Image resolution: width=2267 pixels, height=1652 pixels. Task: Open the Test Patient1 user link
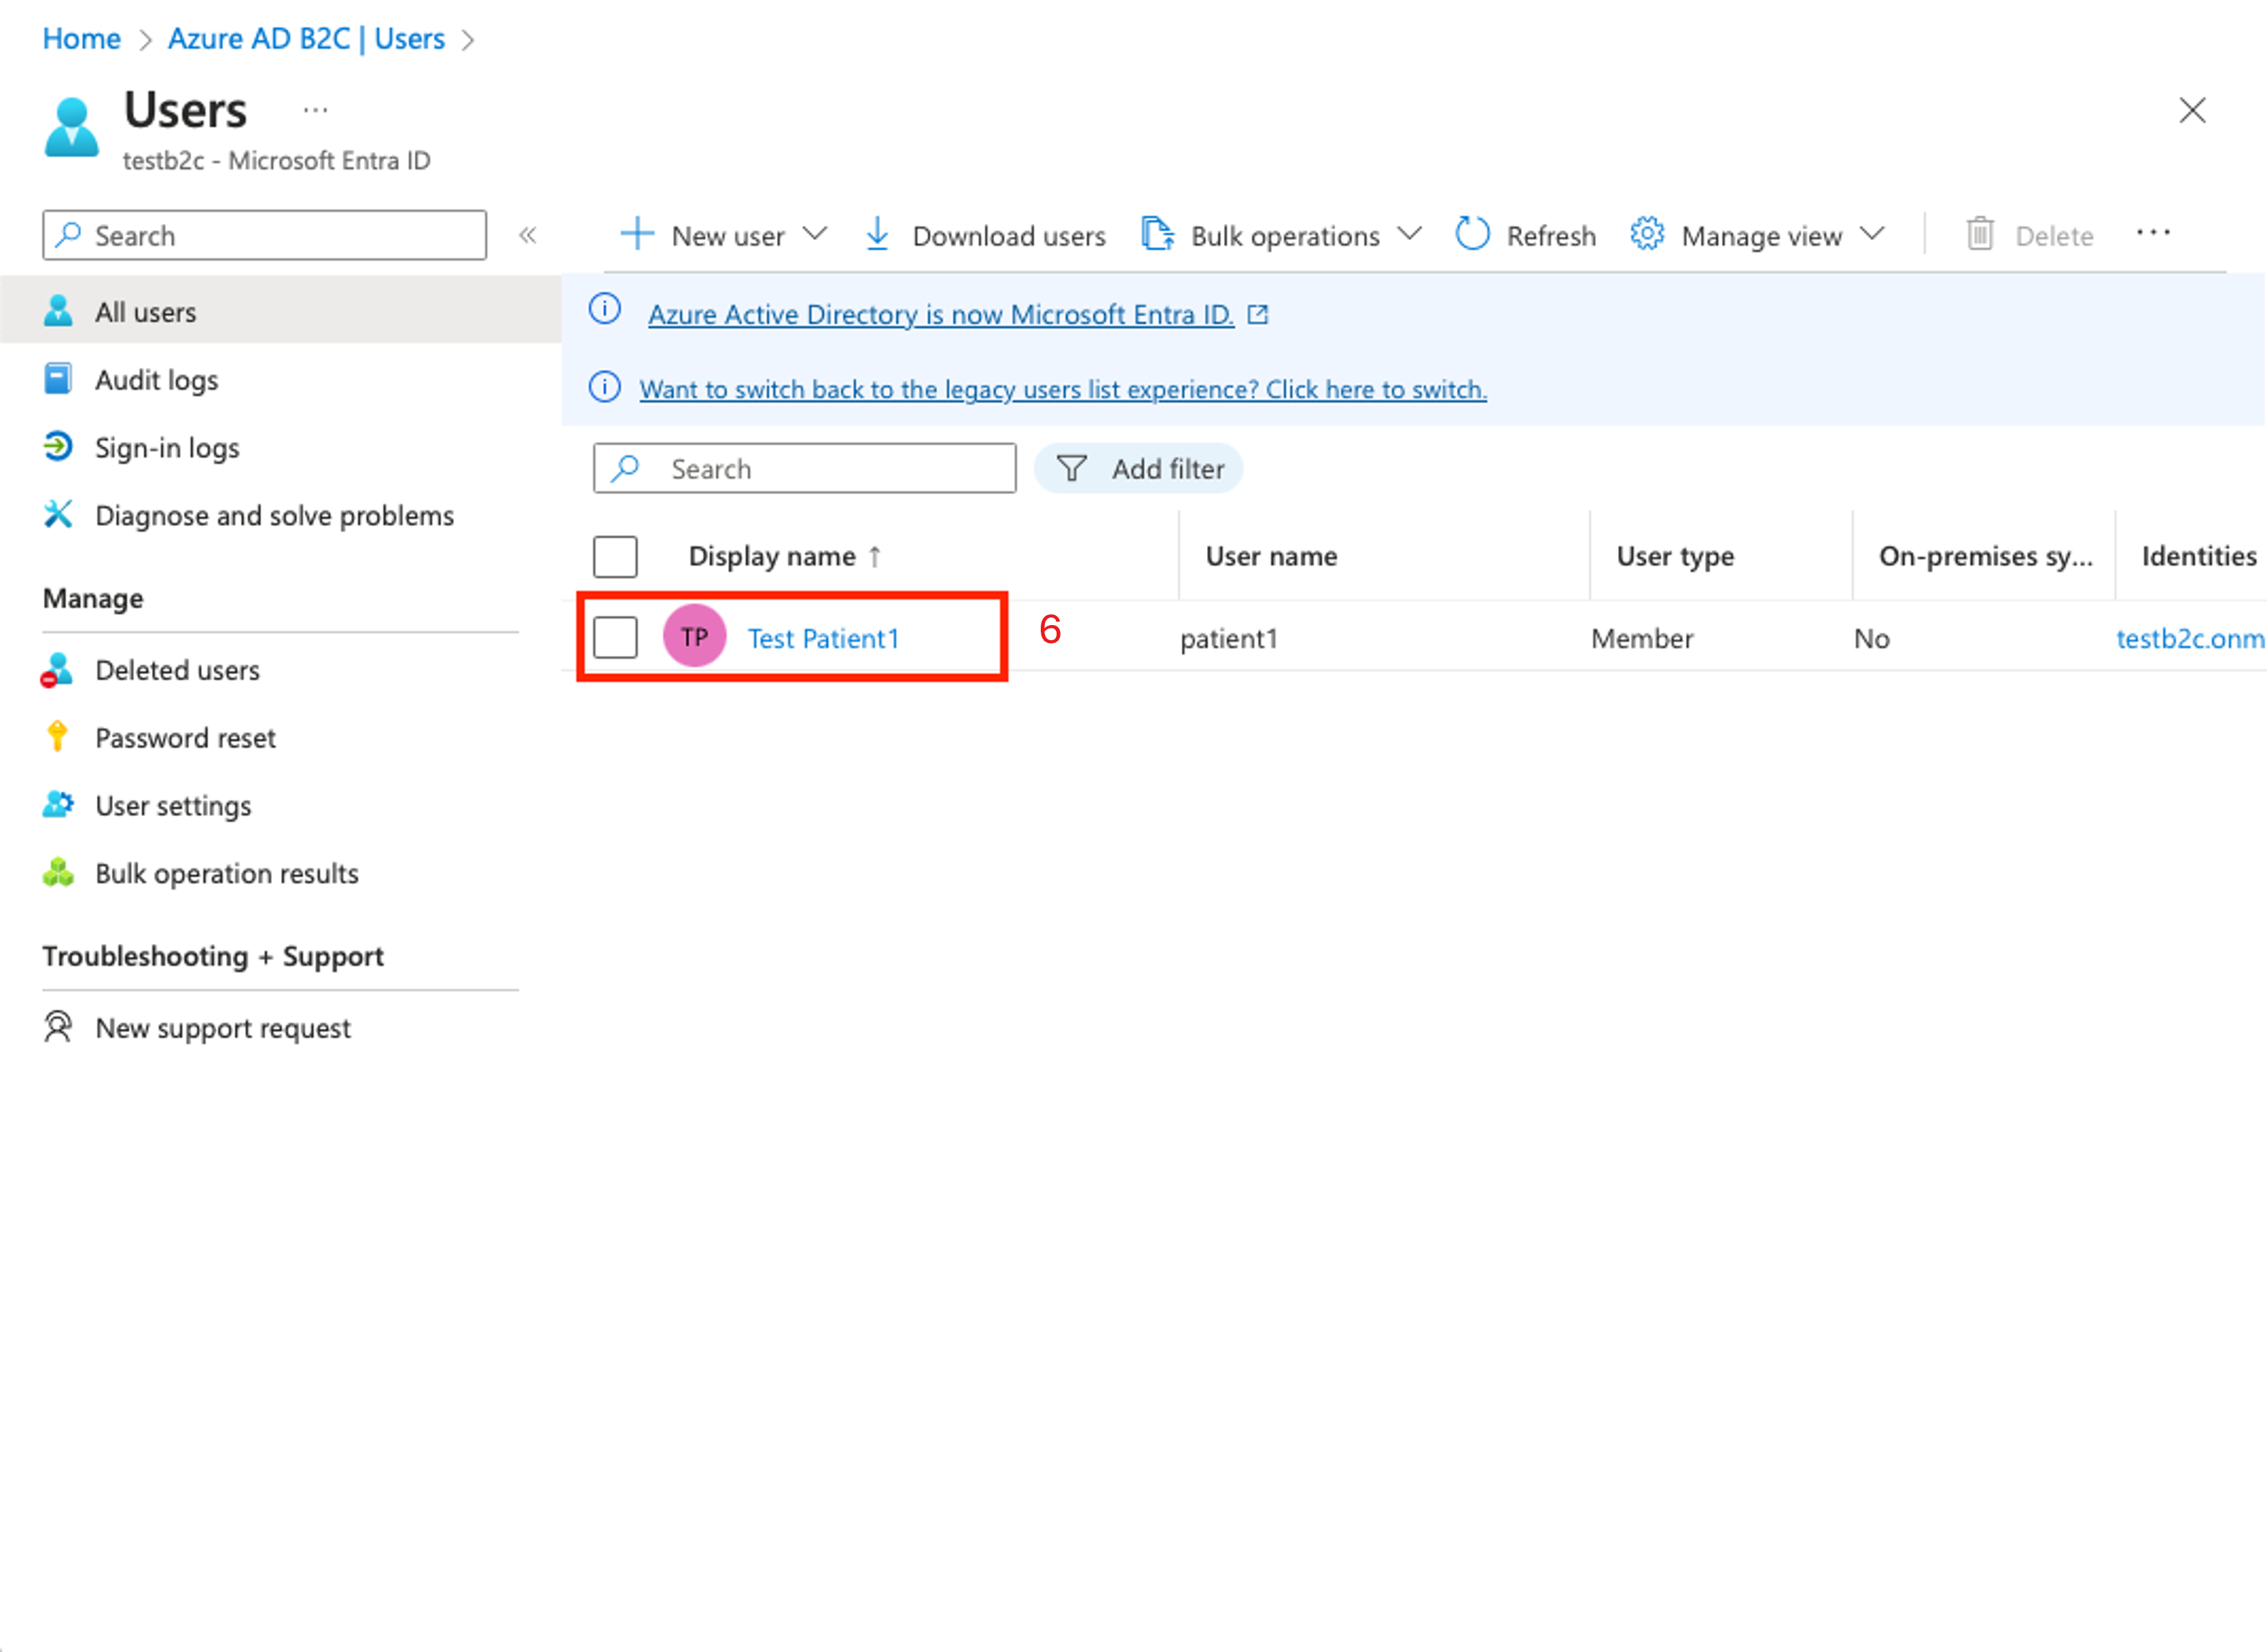(x=823, y=638)
